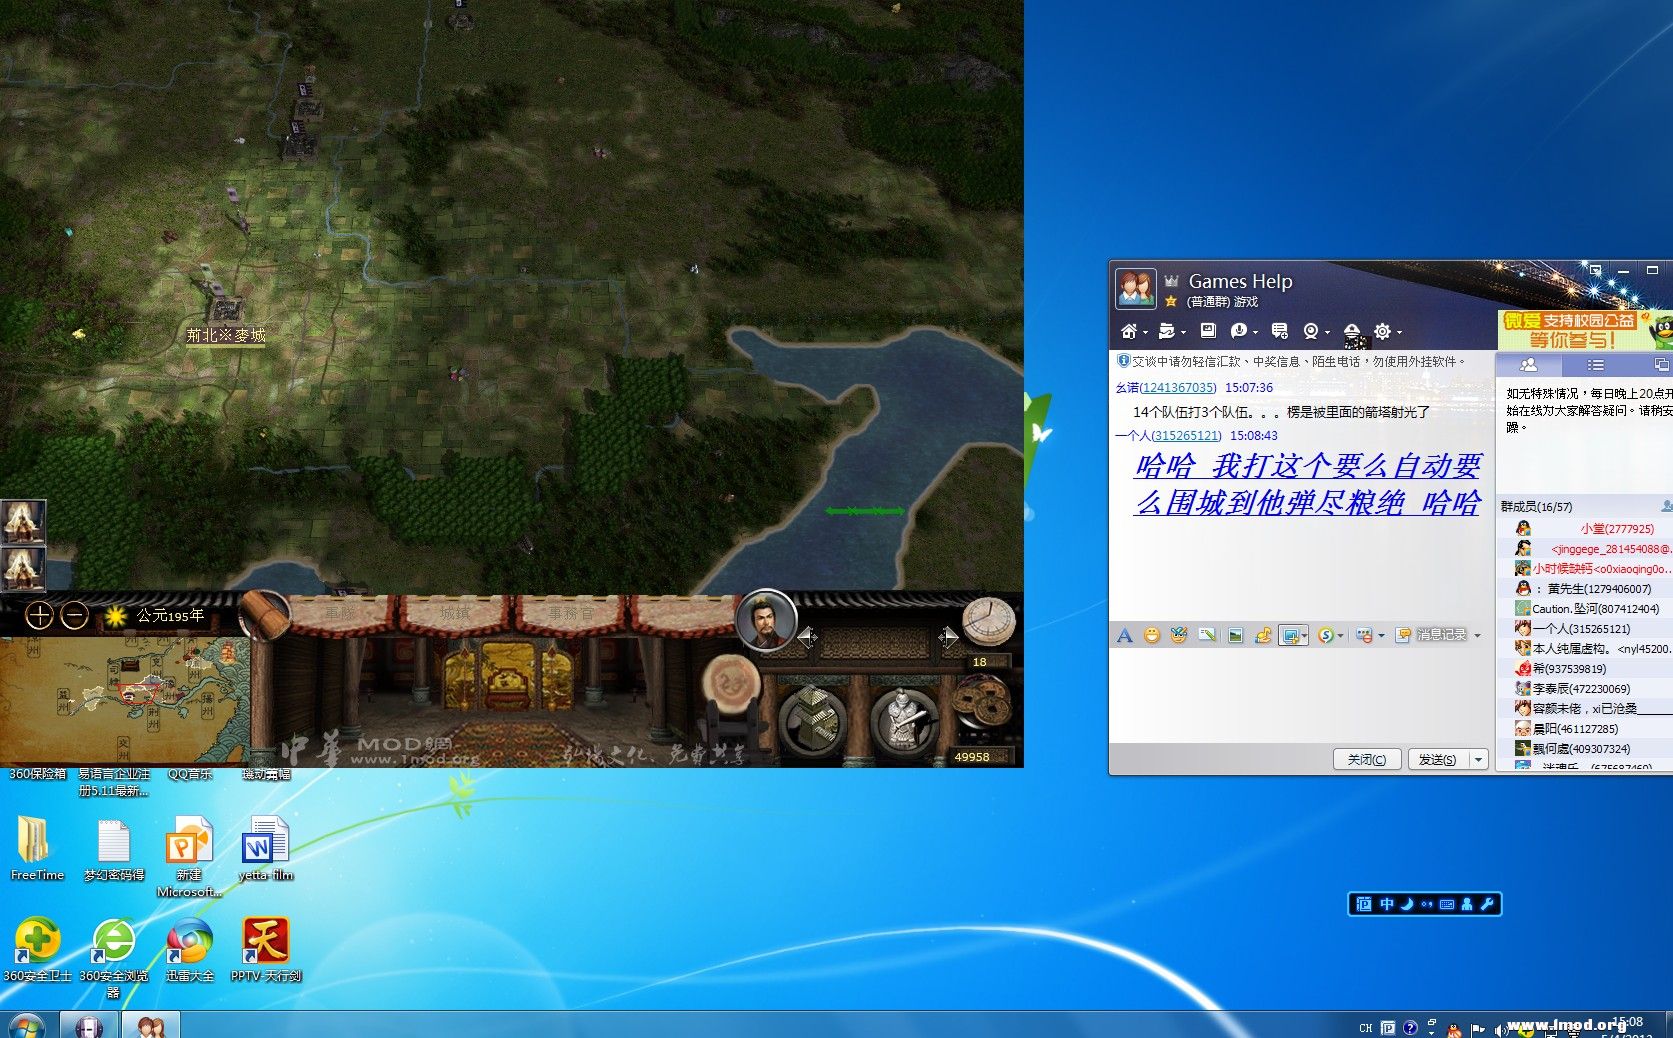Zoom out minimap with minus button

[x=74, y=616]
